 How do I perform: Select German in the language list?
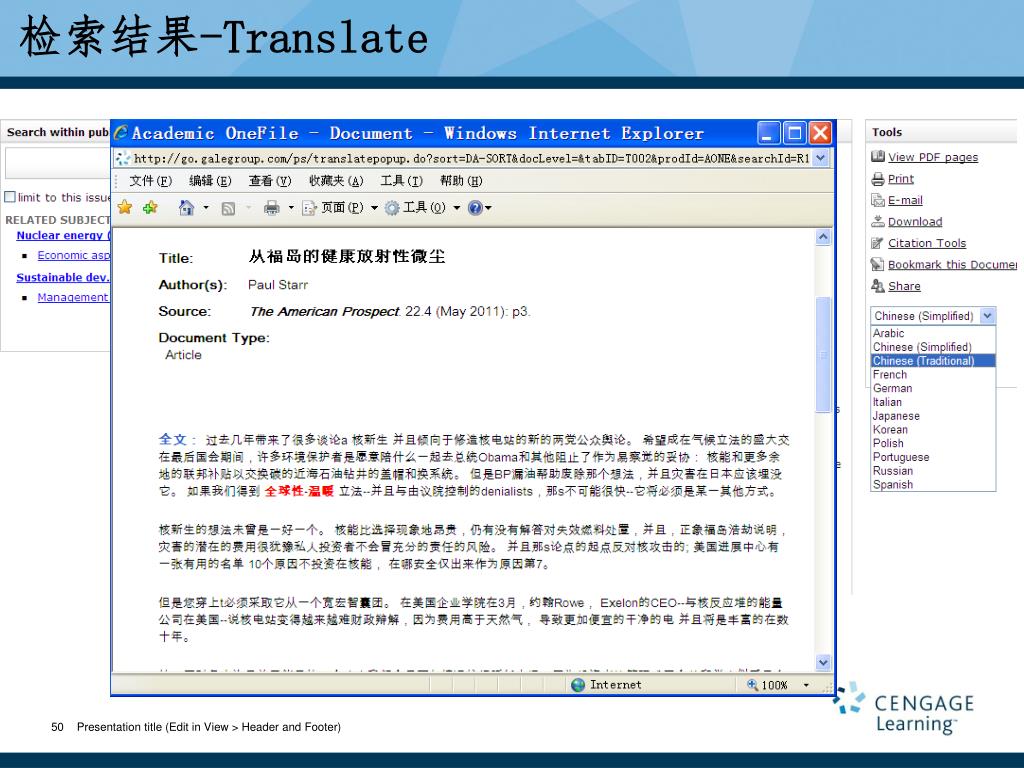point(933,388)
